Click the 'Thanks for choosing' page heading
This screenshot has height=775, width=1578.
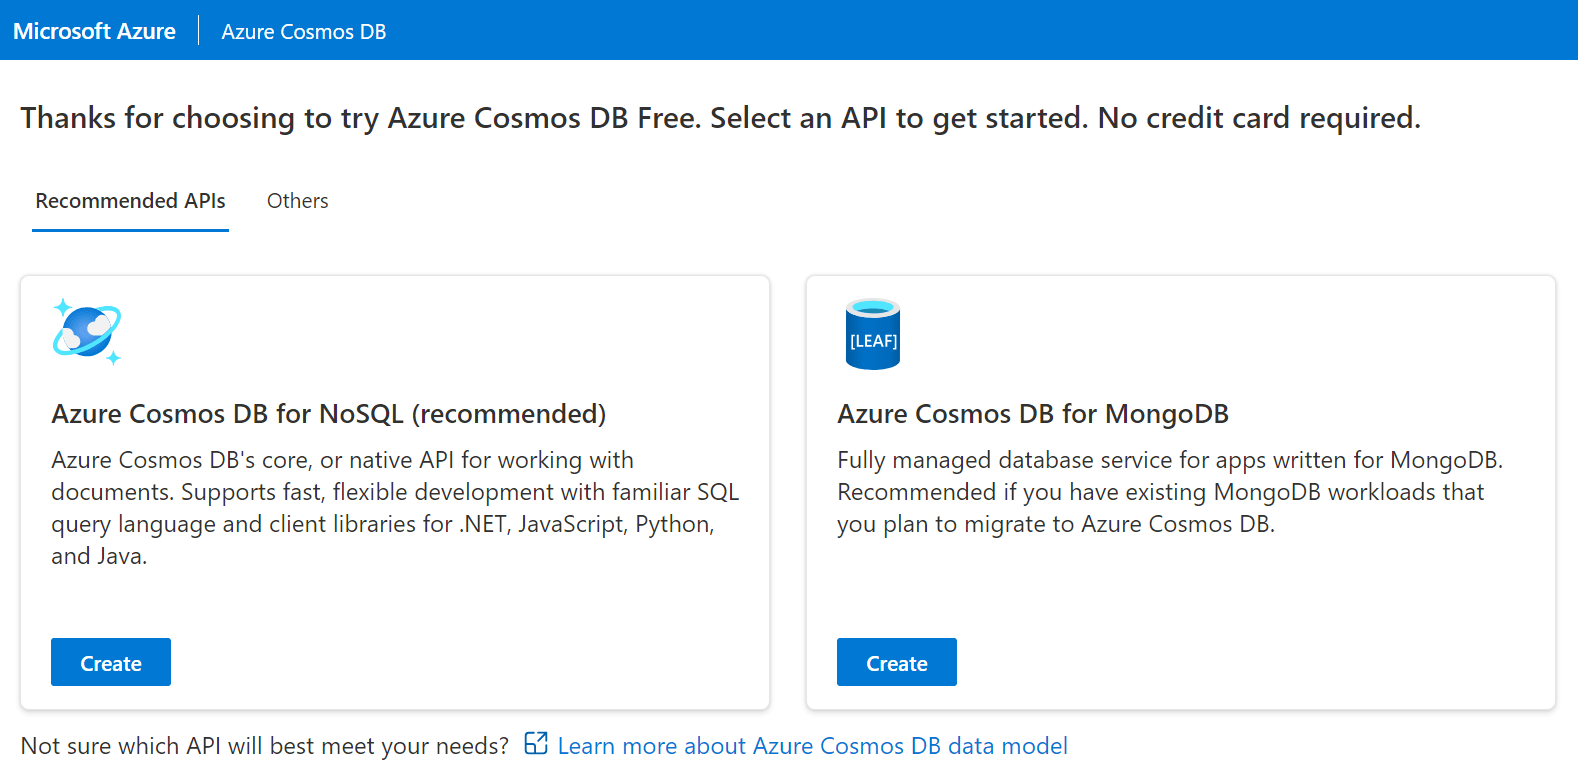point(720,118)
